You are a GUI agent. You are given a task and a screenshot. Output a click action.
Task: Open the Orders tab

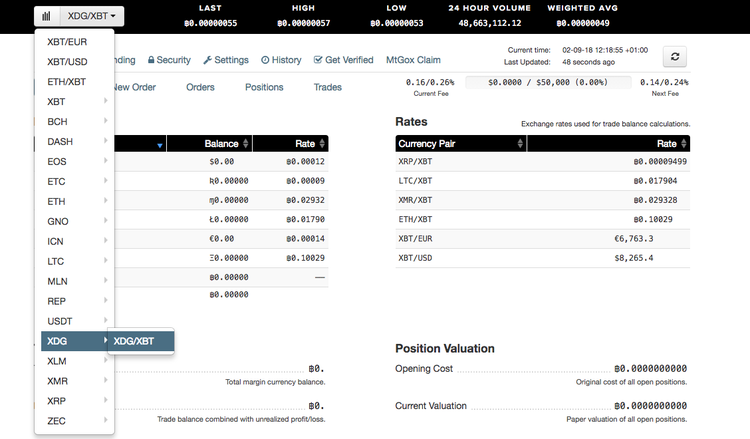[x=200, y=87]
